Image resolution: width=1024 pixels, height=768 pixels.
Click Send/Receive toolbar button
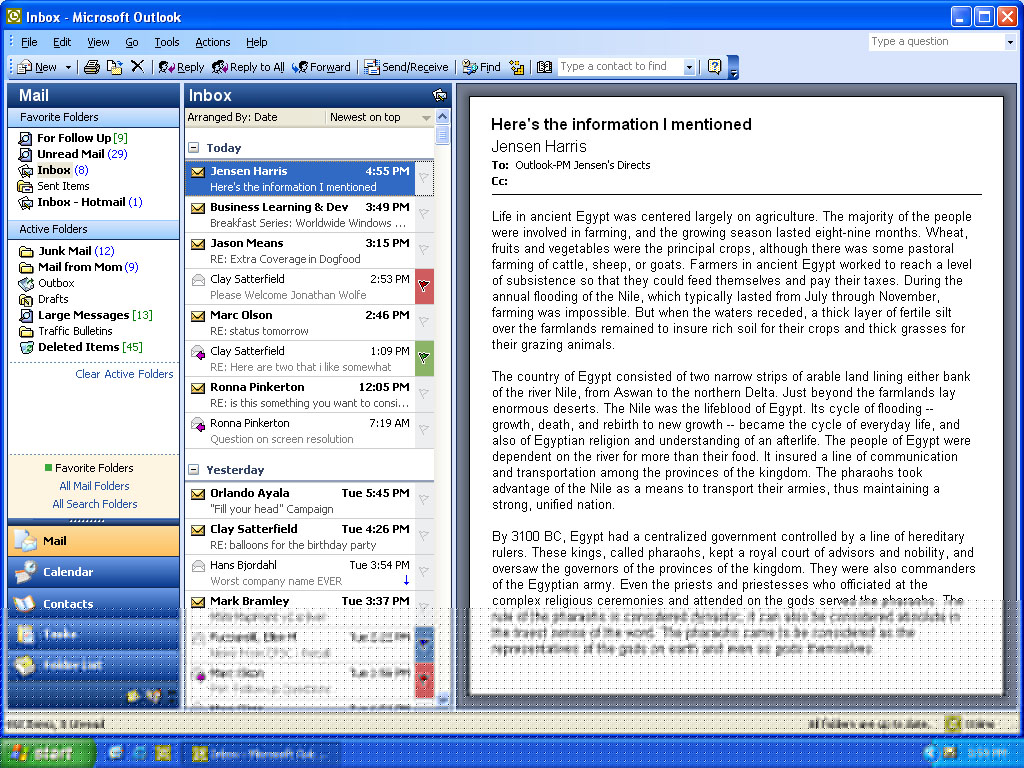(405, 67)
